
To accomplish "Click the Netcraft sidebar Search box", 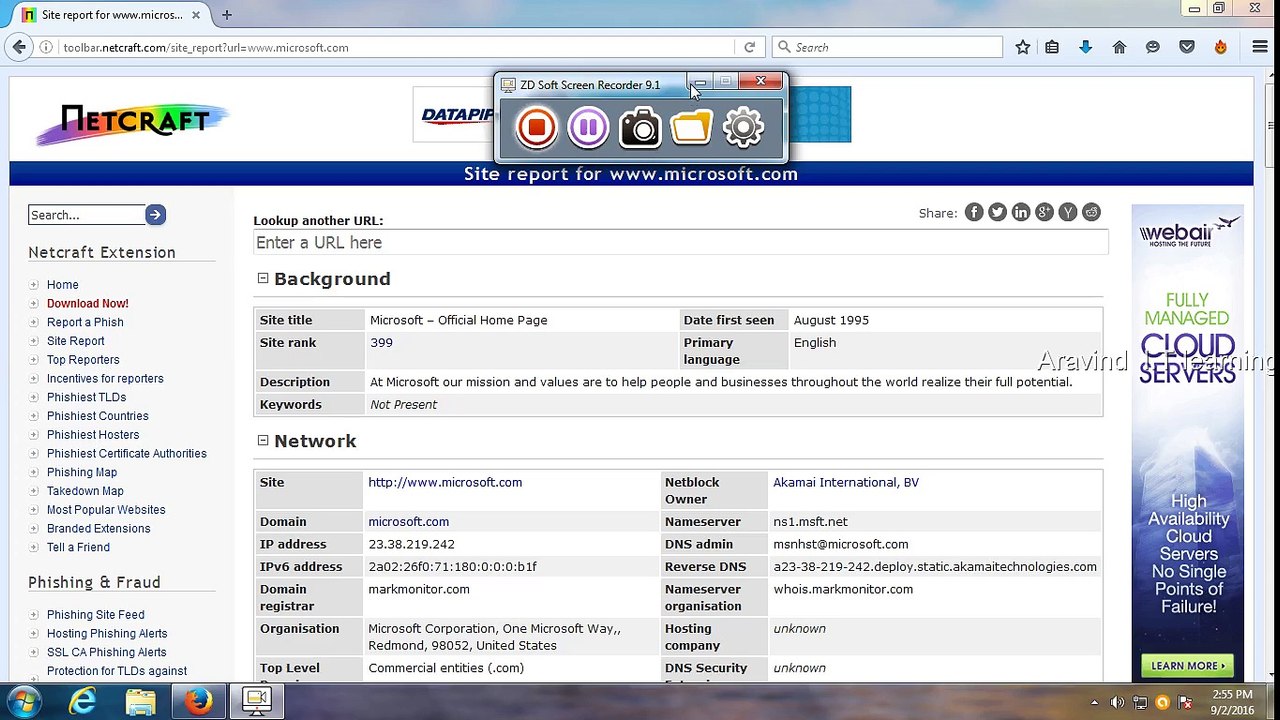I will pos(86,214).
